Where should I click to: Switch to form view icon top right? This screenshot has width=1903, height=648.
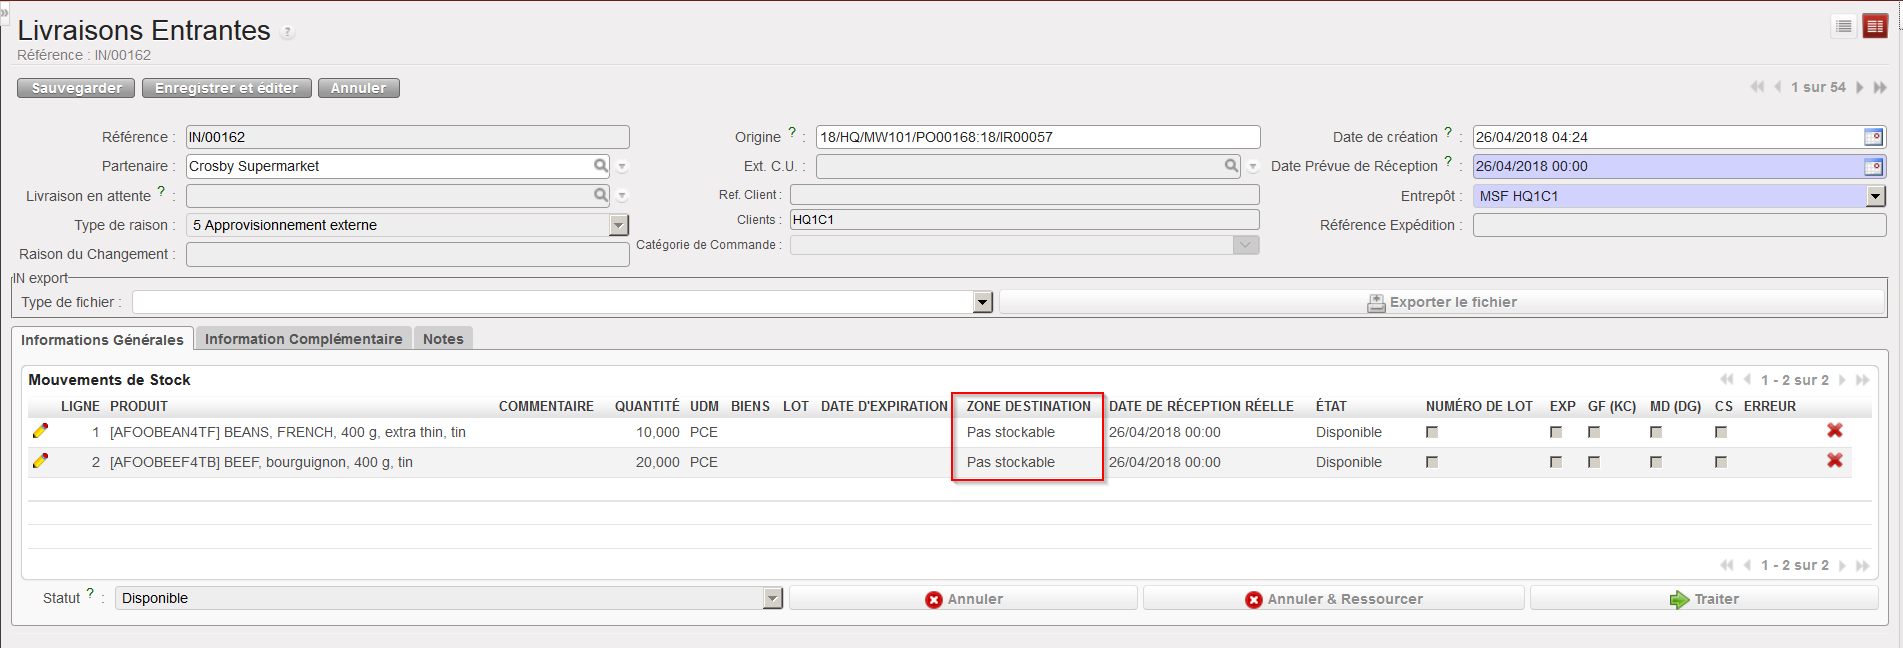pyautogui.click(x=1875, y=27)
